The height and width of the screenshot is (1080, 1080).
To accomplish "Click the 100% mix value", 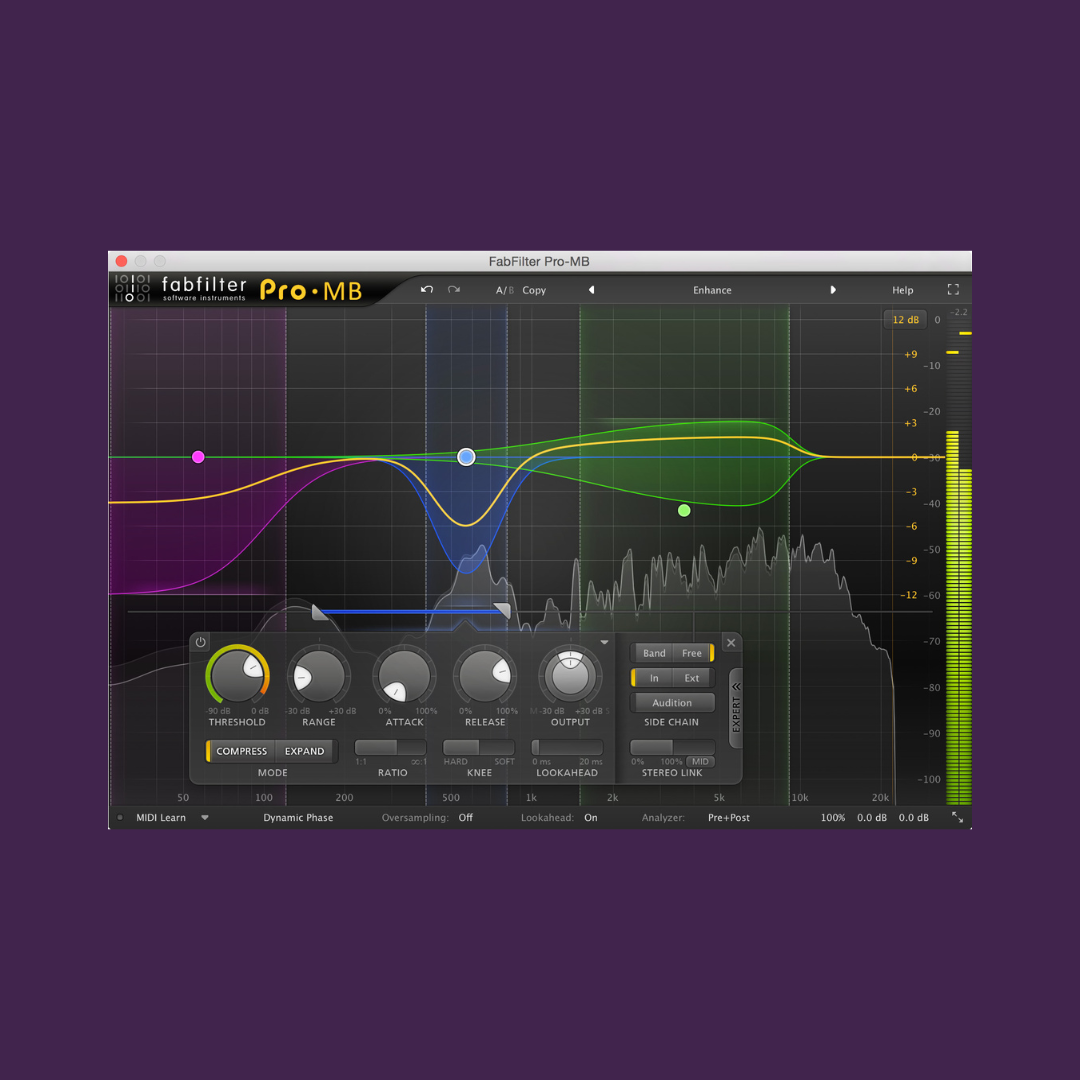I will [x=833, y=818].
